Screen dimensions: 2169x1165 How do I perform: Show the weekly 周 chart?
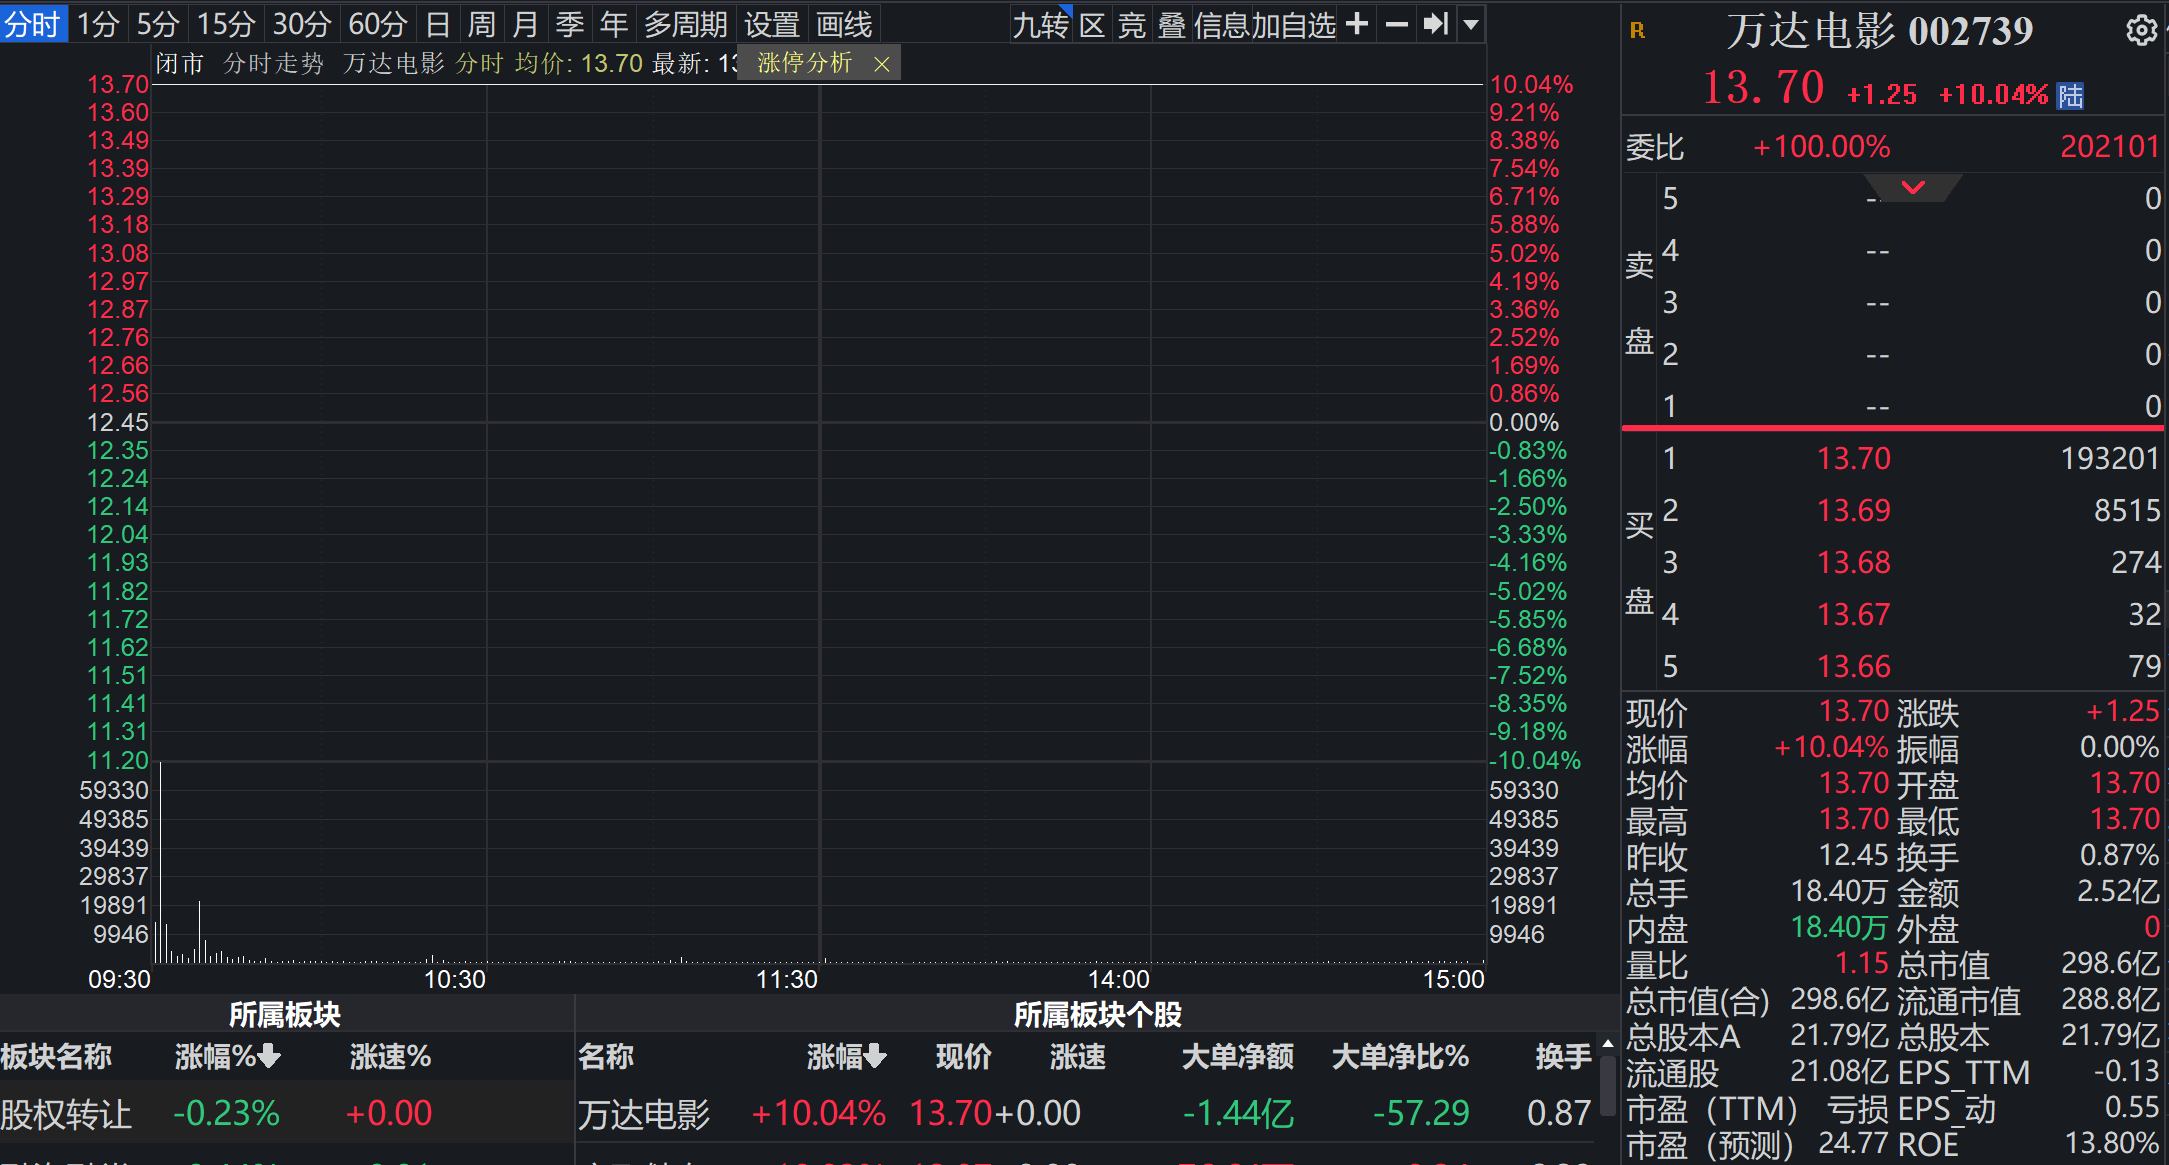tap(481, 24)
